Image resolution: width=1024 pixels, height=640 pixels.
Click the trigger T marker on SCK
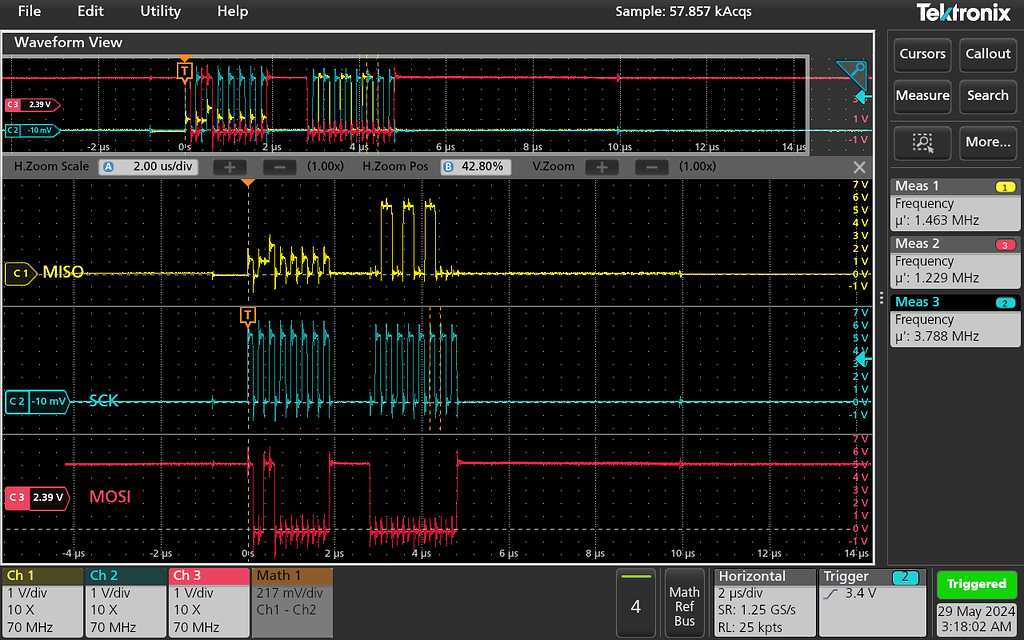(x=248, y=316)
